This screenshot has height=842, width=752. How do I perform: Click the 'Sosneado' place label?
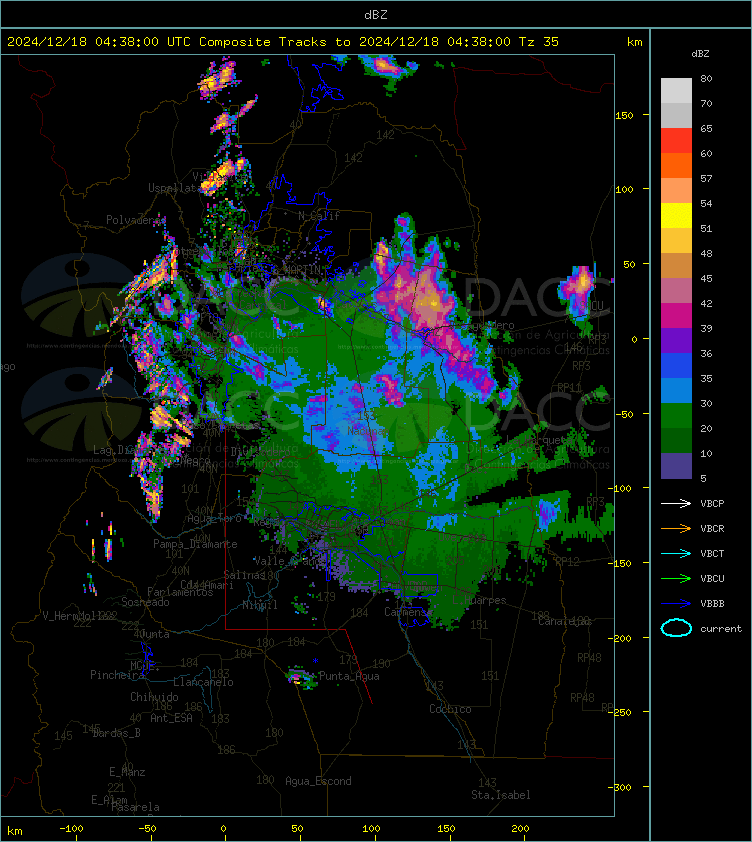[145, 602]
